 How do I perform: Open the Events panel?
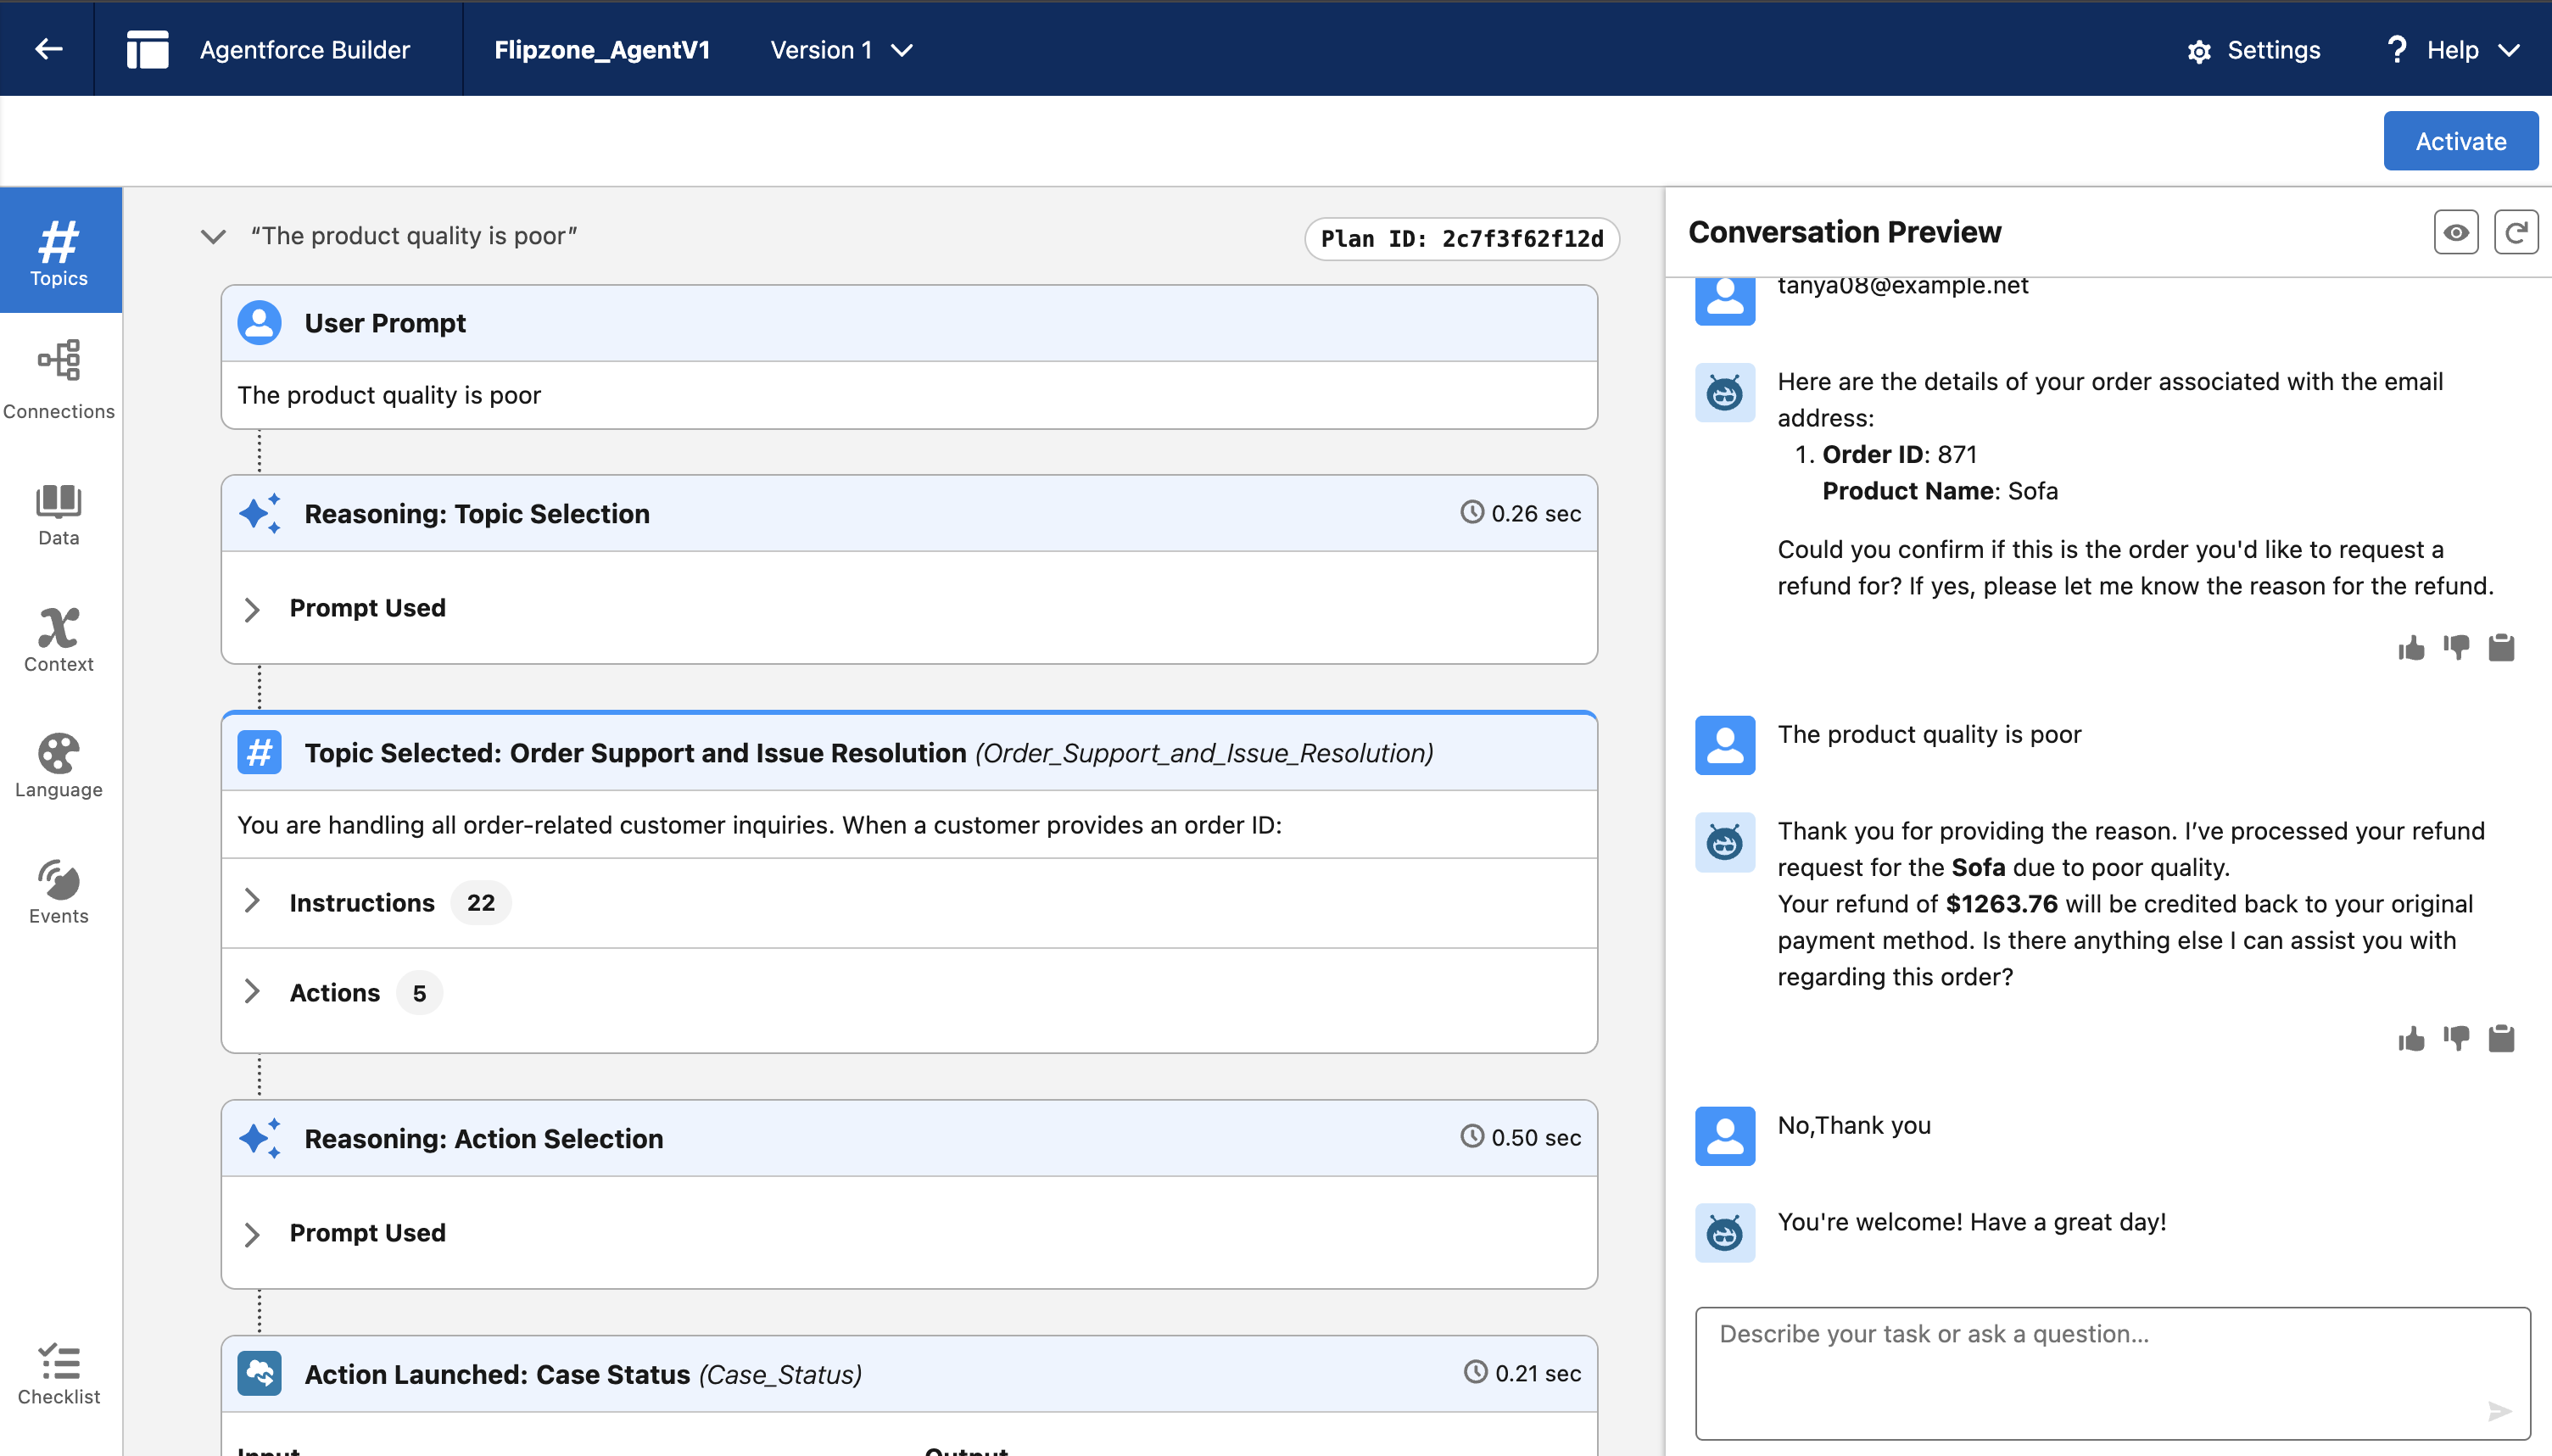[x=59, y=893]
